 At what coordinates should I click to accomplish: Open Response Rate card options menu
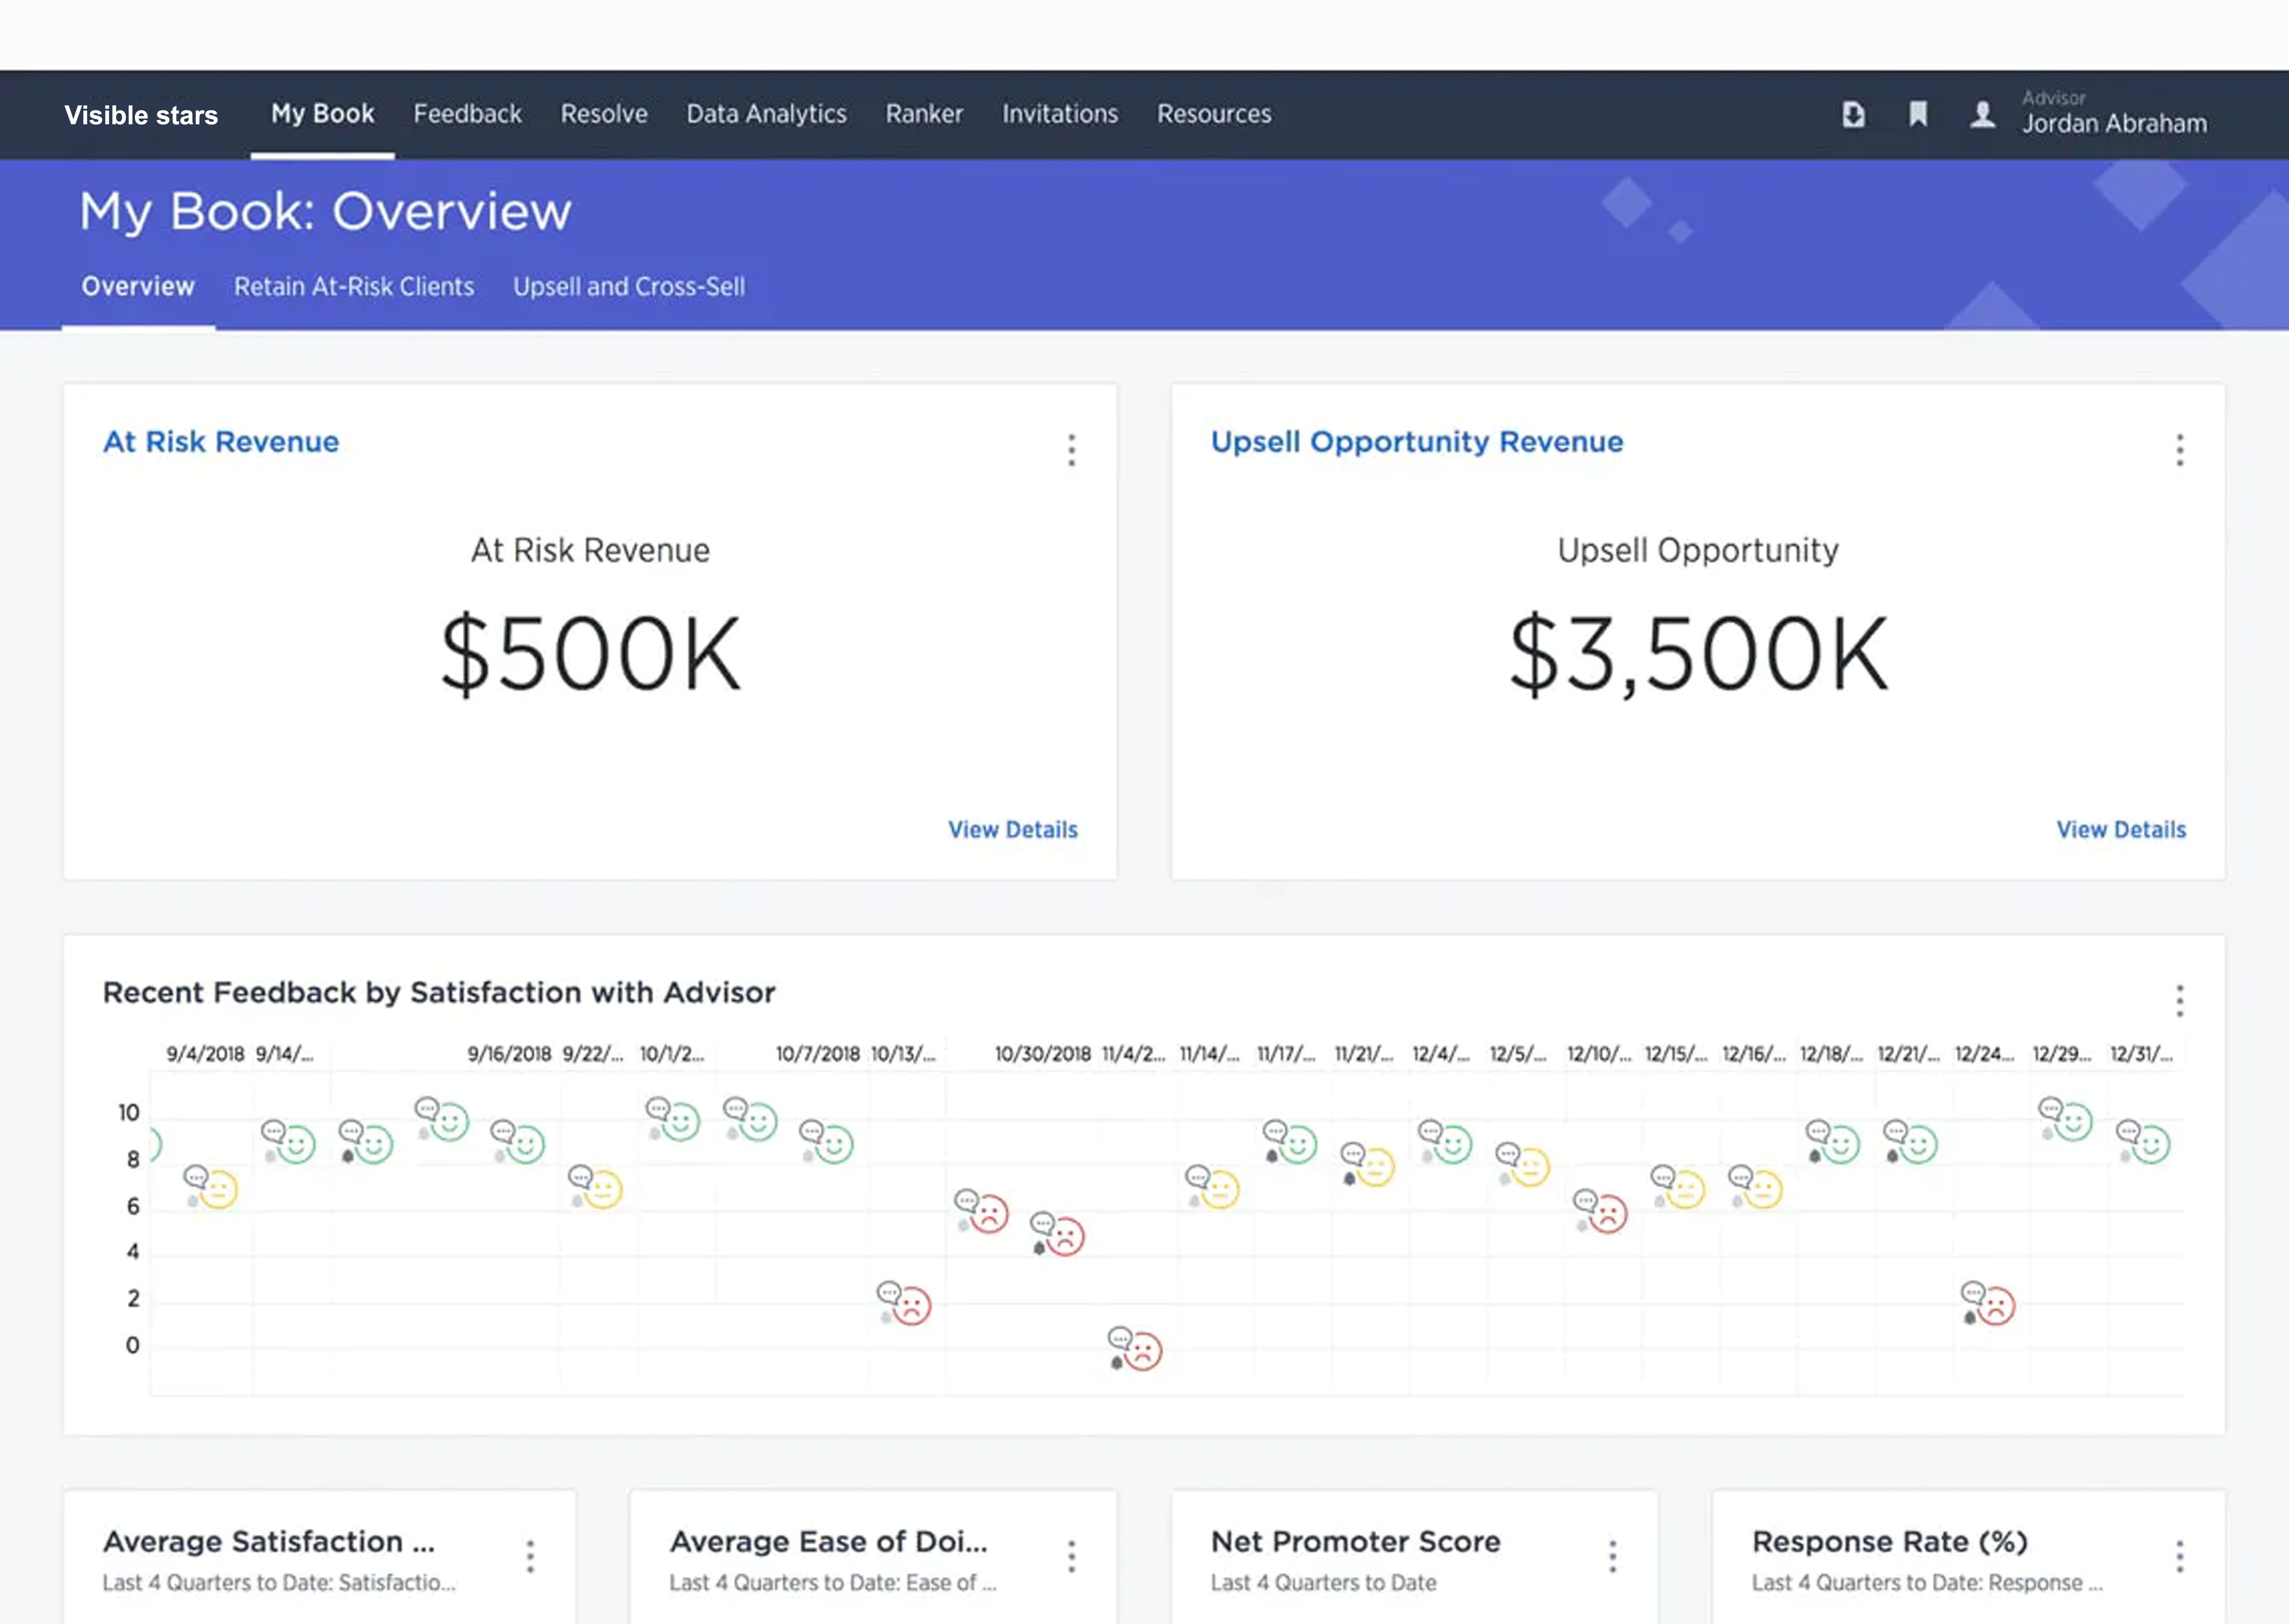point(2179,1556)
